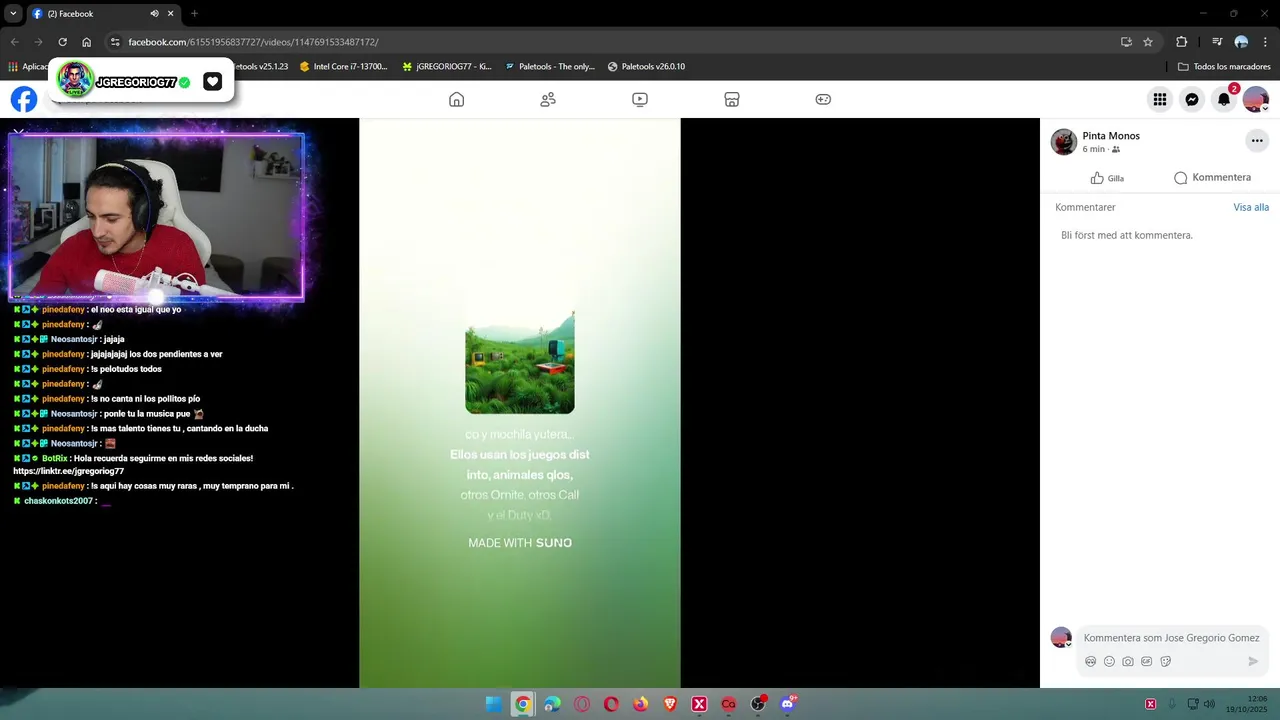Open the notifications bell with badge
Viewport: 1280px width, 720px height.
pos(1224,99)
